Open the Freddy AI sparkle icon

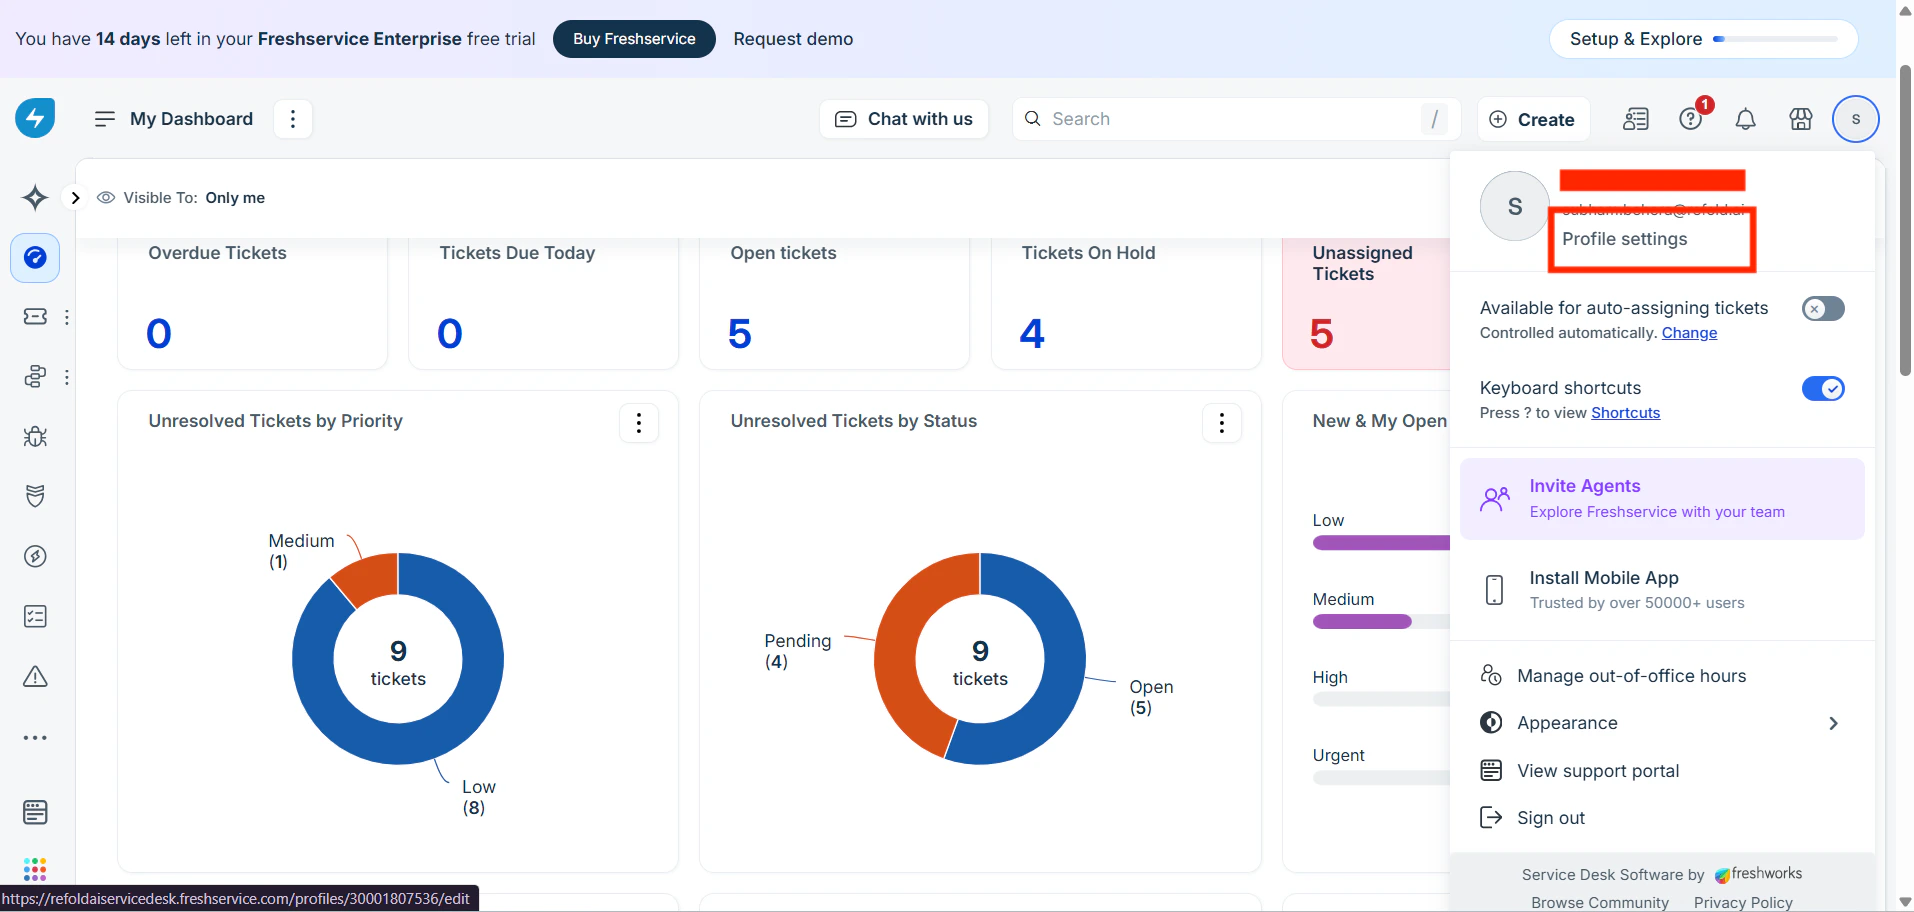pyautogui.click(x=35, y=197)
